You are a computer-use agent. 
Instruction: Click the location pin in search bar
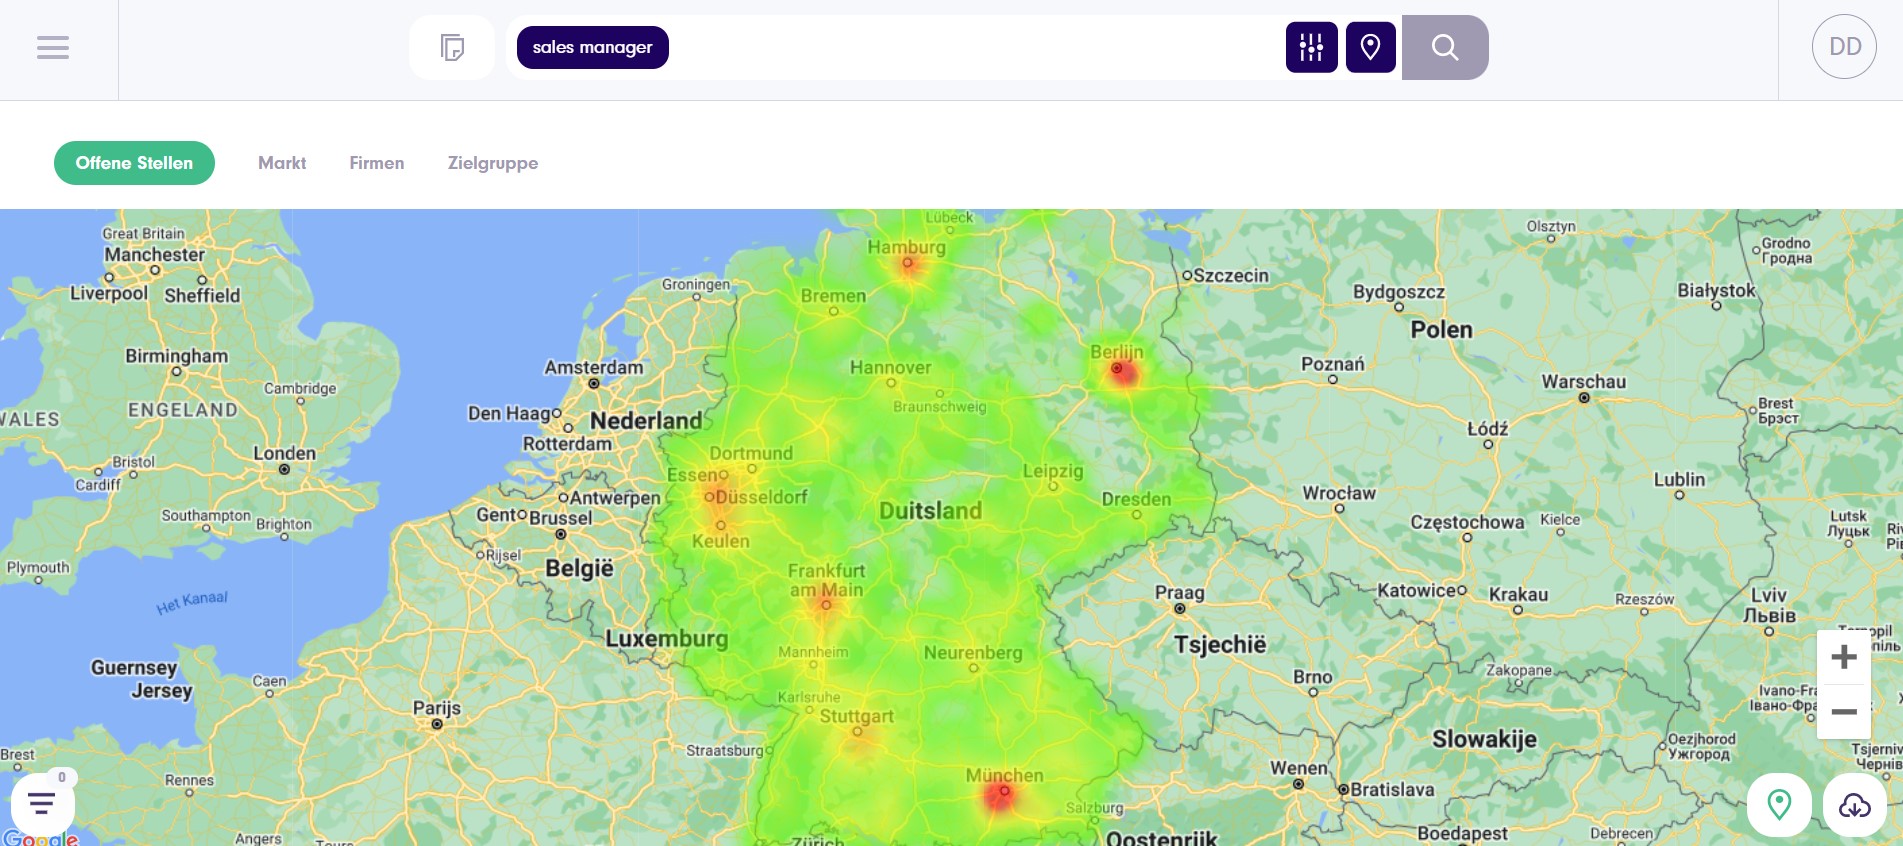[1370, 47]
